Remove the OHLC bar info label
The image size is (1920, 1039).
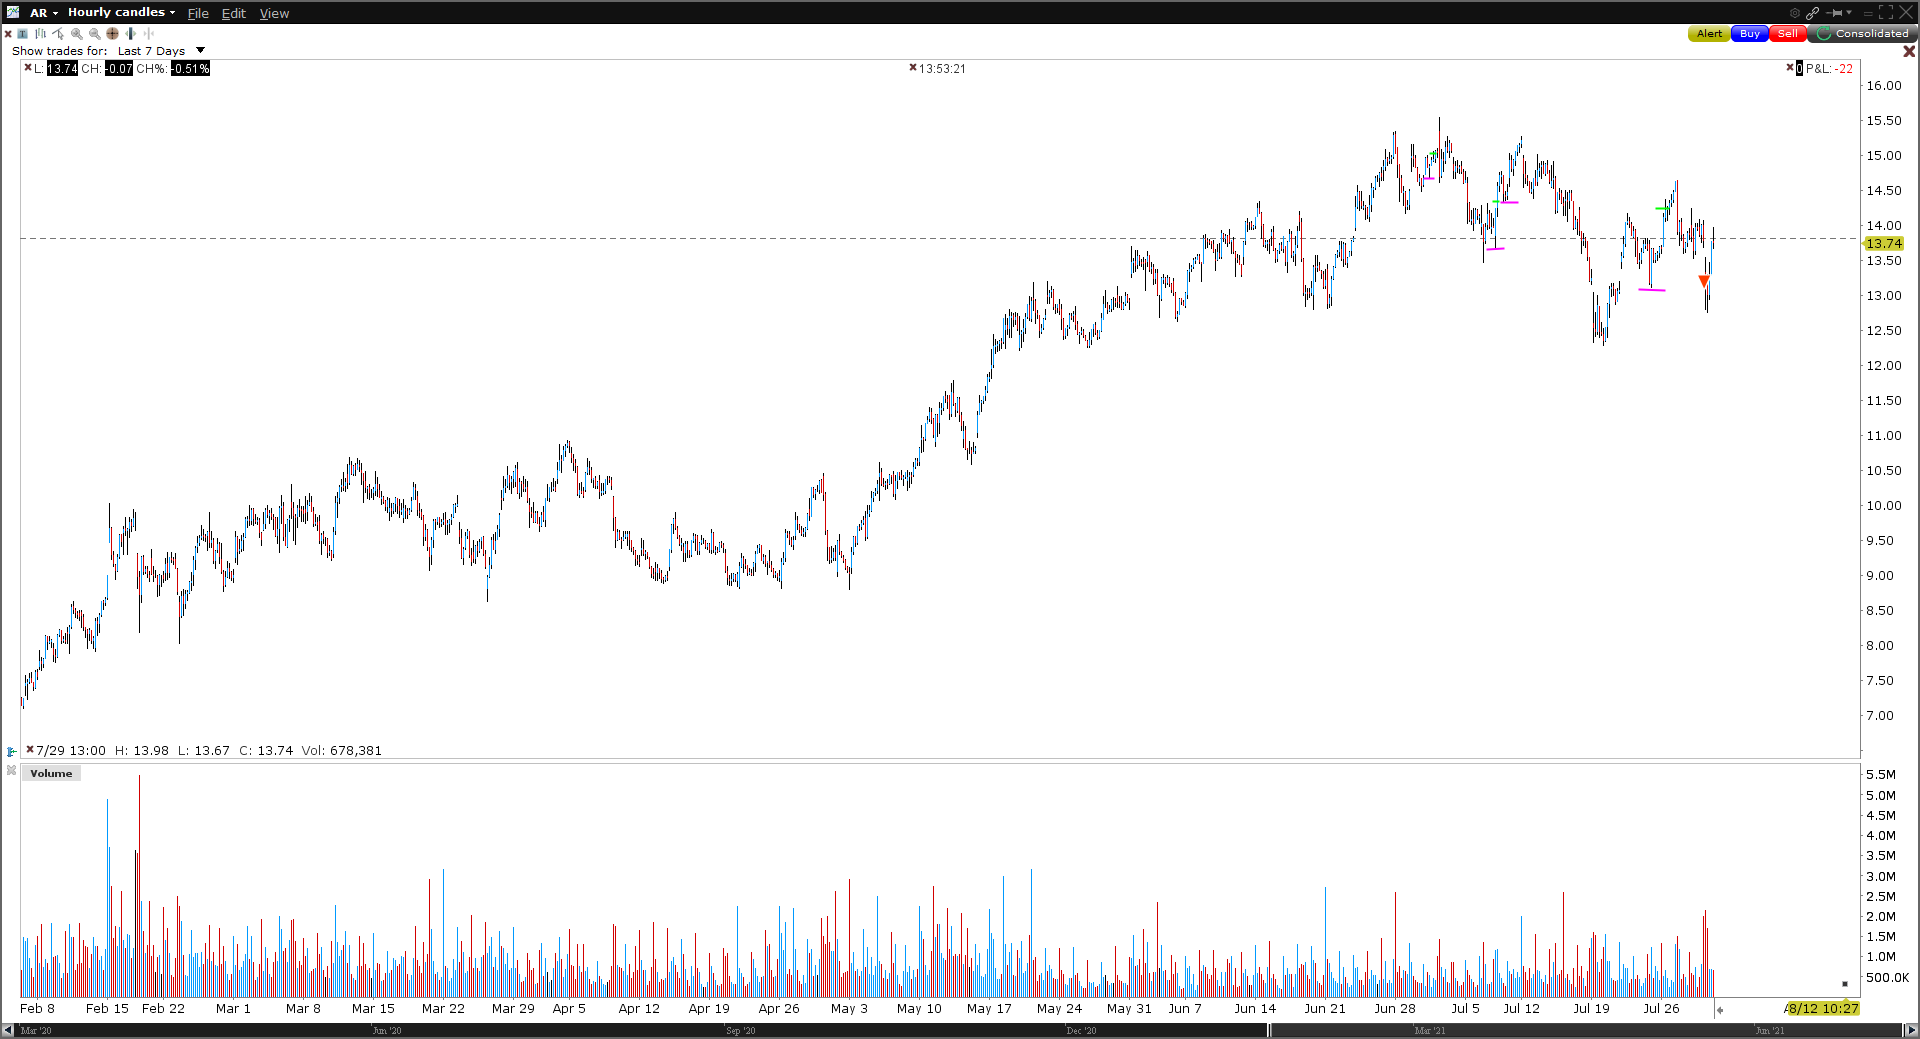click(30, 749)
